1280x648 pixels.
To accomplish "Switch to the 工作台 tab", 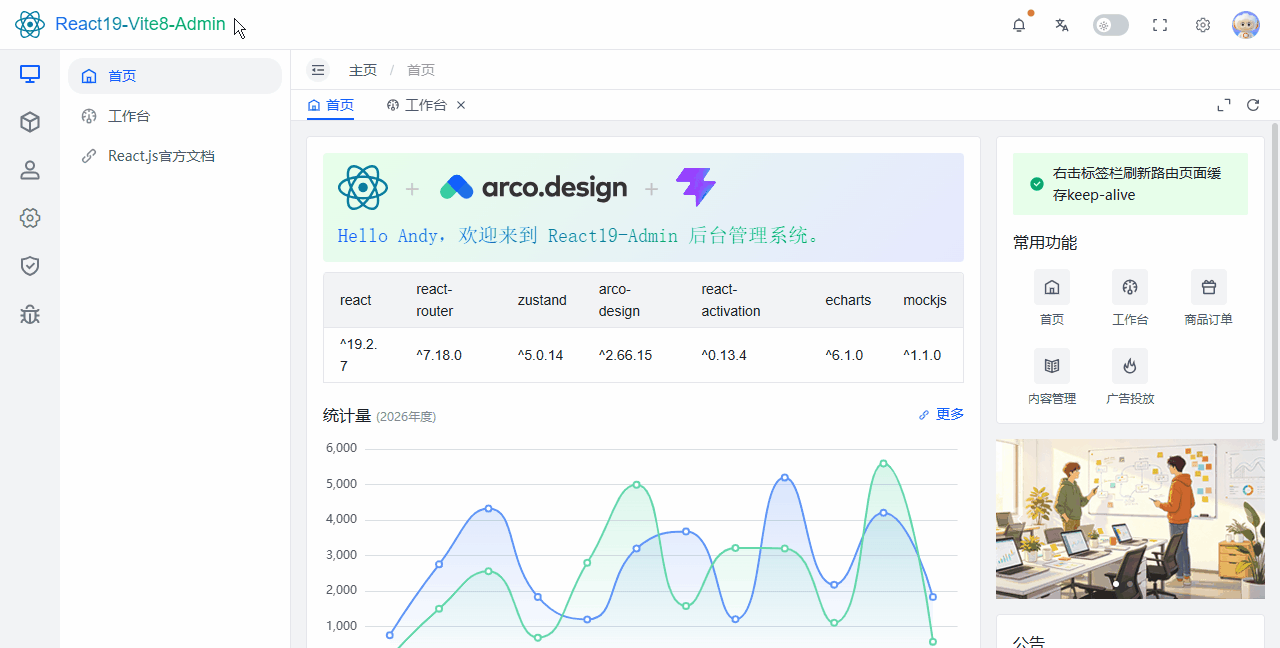I will click(x=417, y=105).
